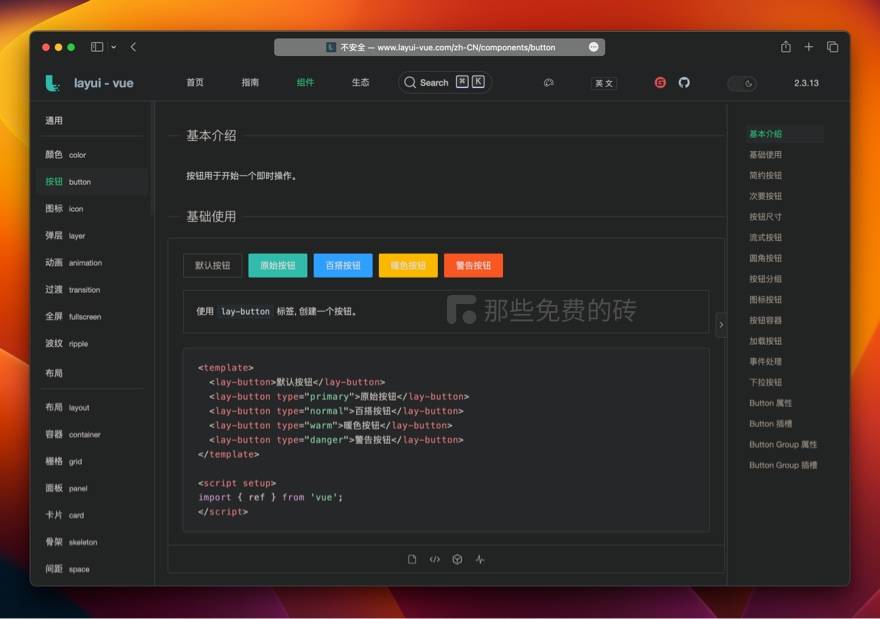The image size is (880, 619).
Task: Click the Gitee icon in the header
Action: pyautogui.click(x=659, y=83)
